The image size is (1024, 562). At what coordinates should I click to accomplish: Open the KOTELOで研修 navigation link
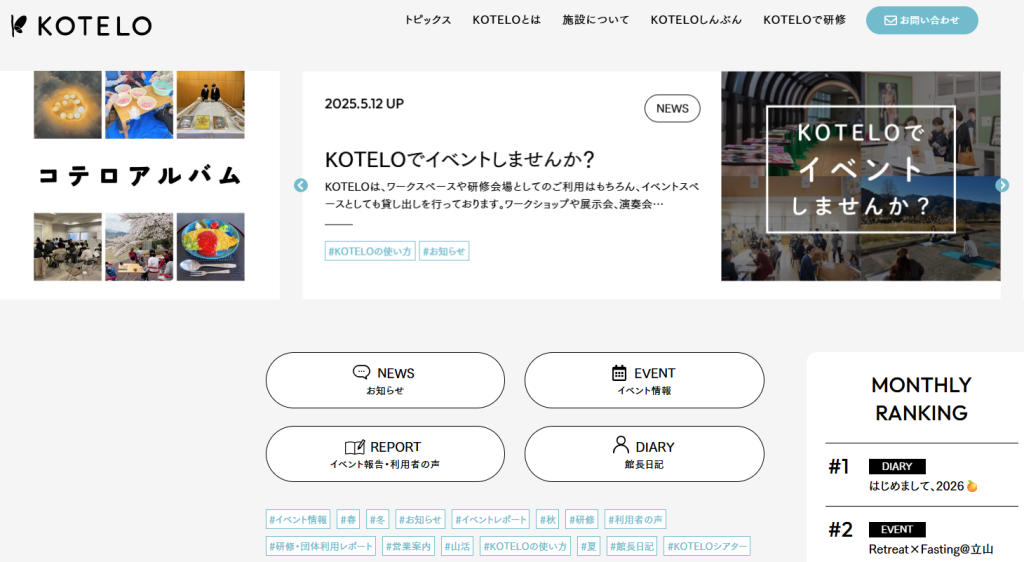pos(804,20)
